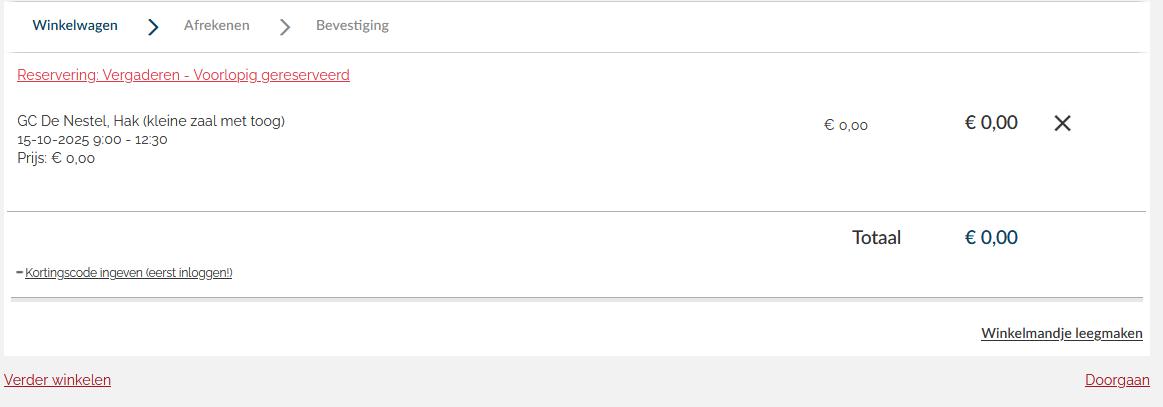This screenshot has height=407, width=1163.
Task: Open Kortingscode ingeven discount code link
Action: [x=128, y=273]
